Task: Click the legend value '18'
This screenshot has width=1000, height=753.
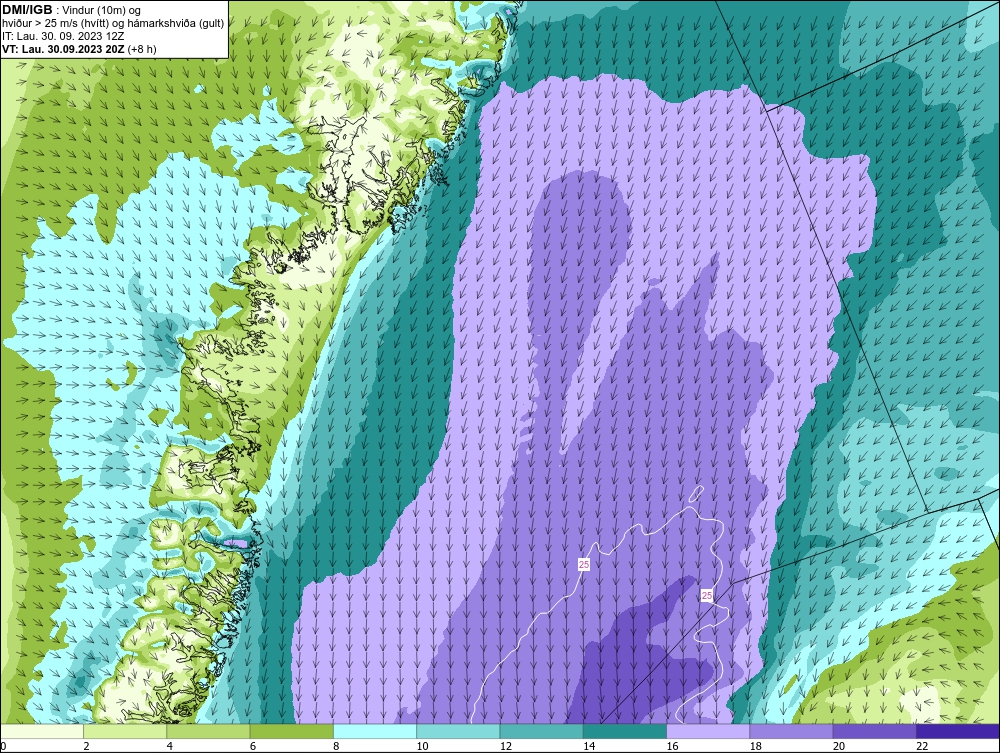Action: click(x=756, y=747)
